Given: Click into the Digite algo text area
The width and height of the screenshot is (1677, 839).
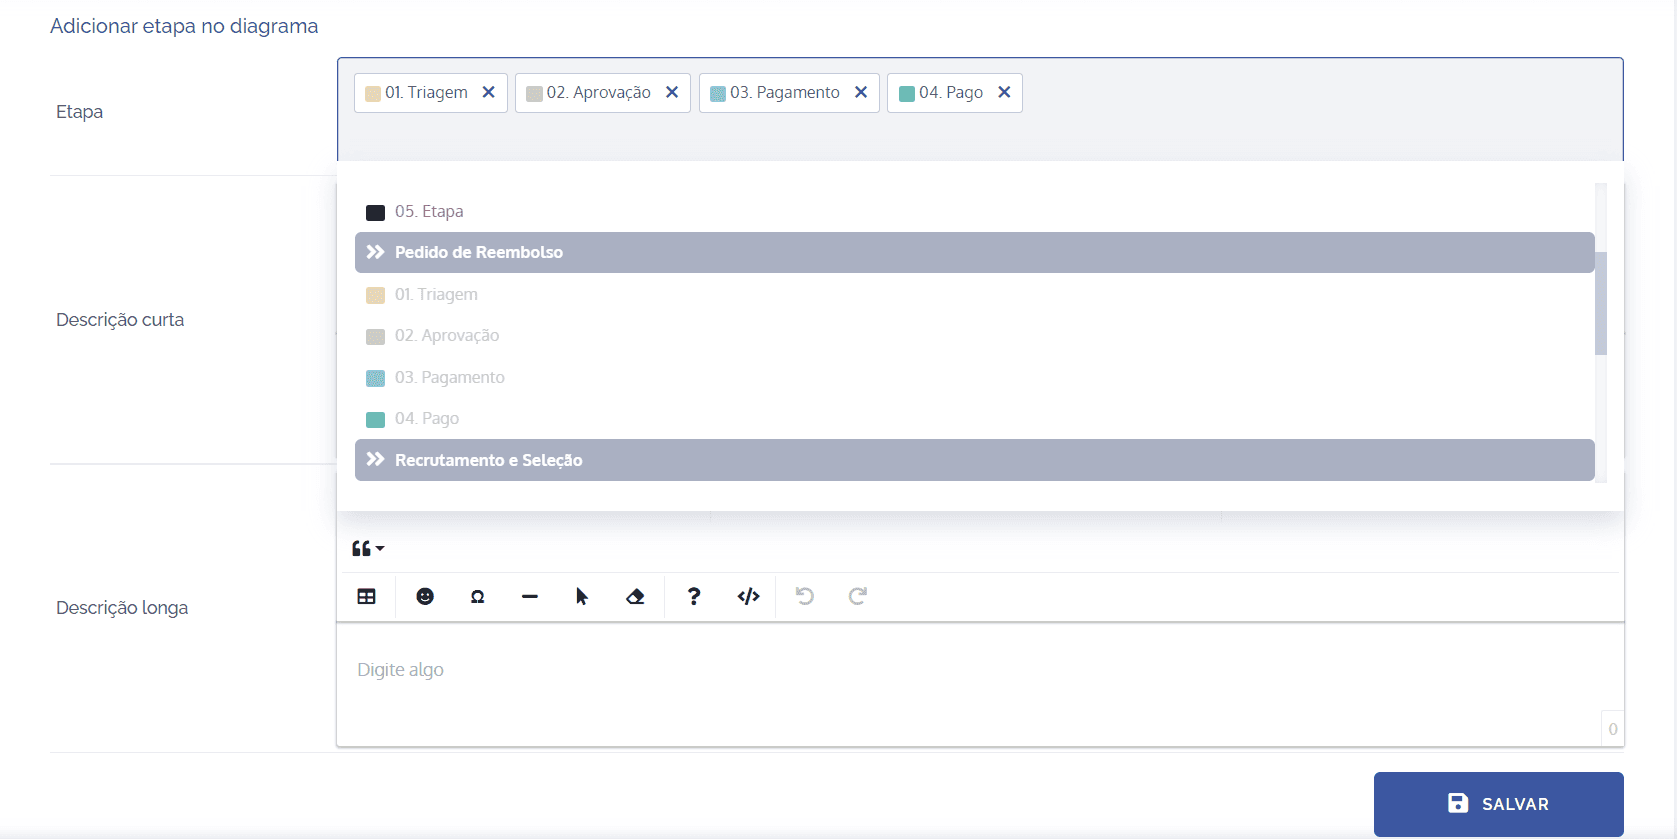Looking at the screenshot, I should tap(980, 684).
